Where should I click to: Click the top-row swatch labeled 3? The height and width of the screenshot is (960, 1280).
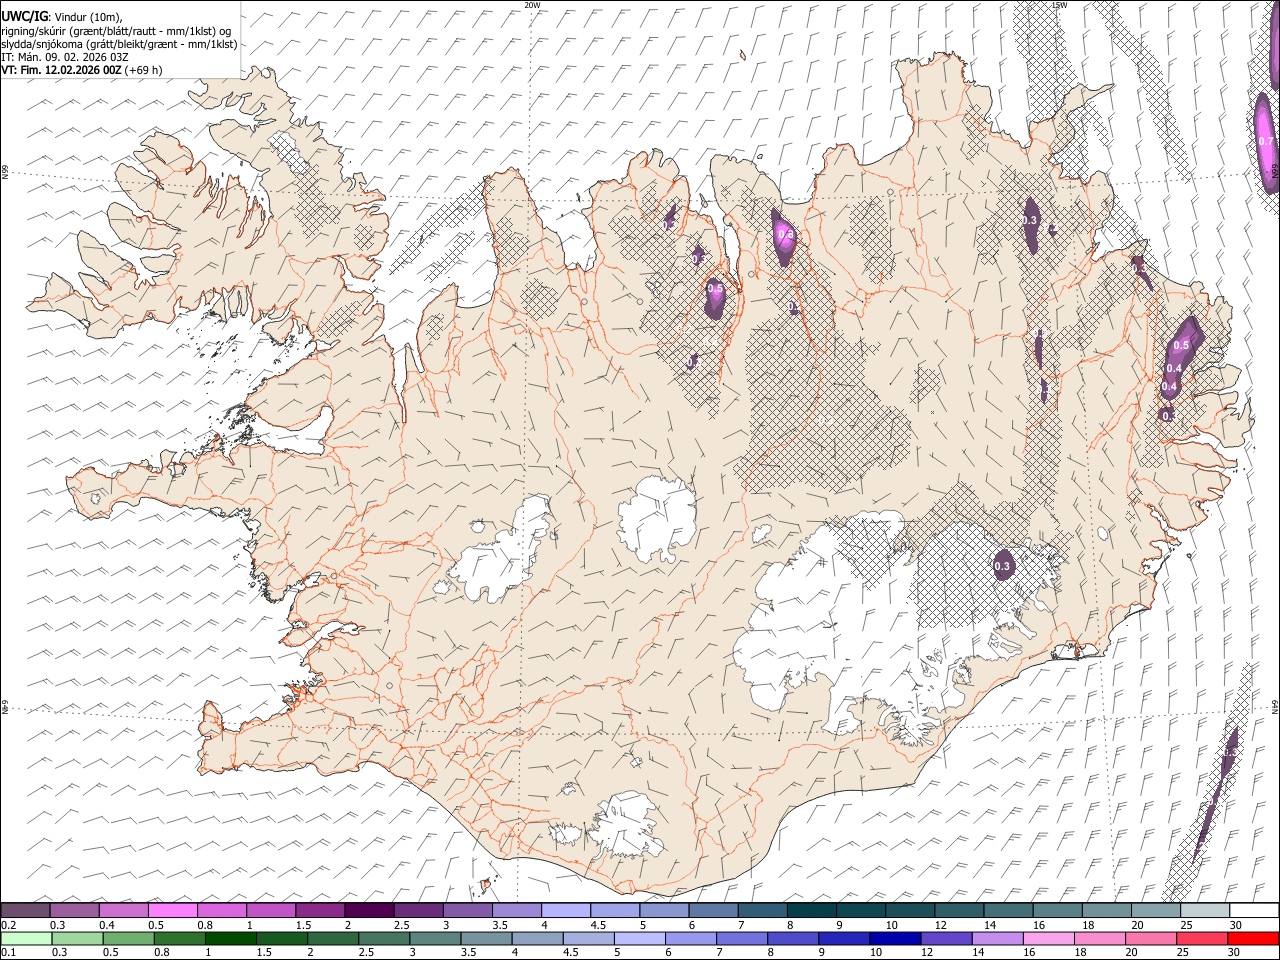pyautogui.click(x=467, y=910)
